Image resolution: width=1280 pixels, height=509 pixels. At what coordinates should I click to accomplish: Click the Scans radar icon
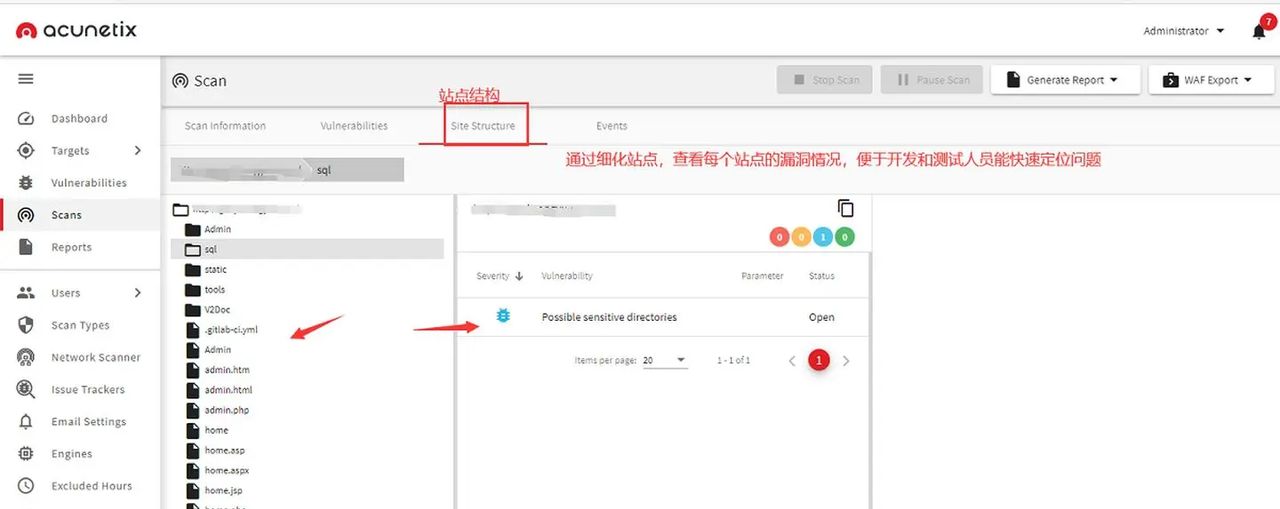27,215
